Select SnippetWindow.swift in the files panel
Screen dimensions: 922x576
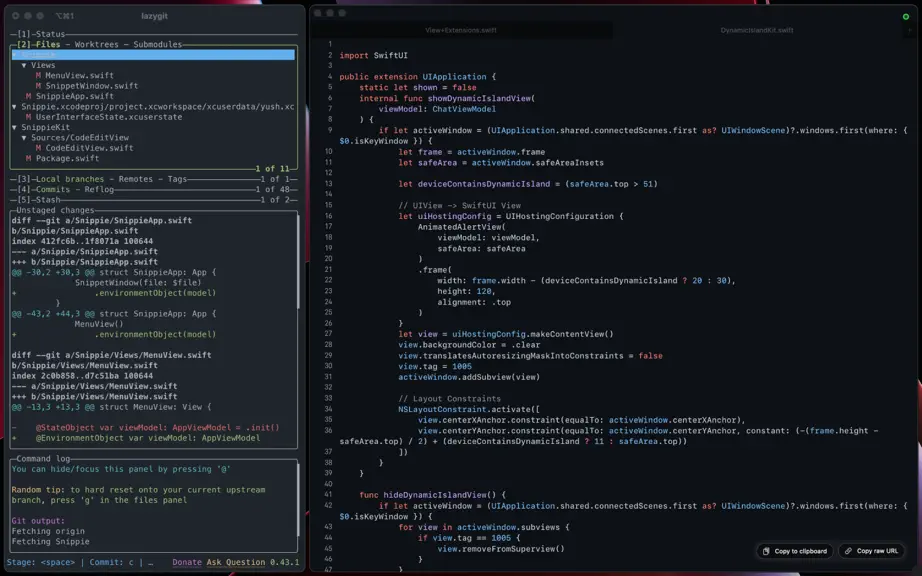[92, 86]
